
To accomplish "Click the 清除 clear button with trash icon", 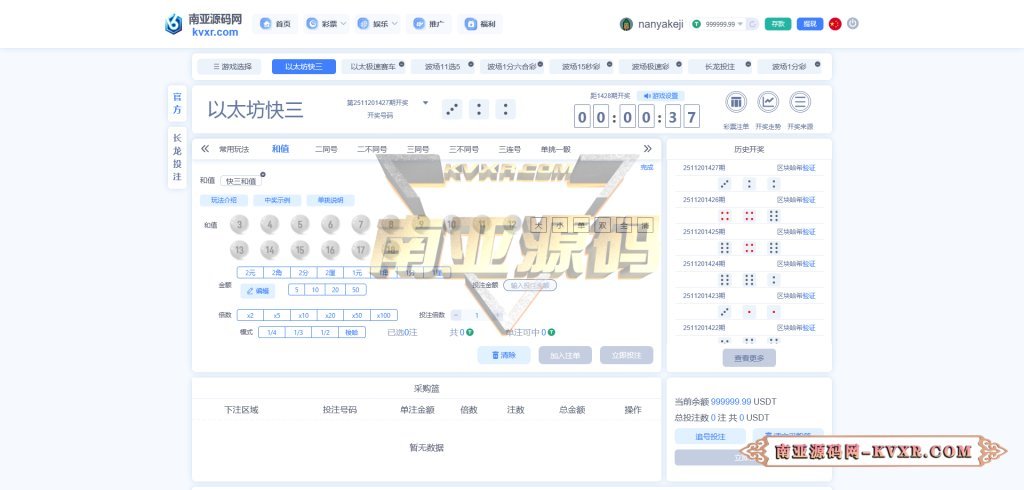I will tap(504, 355).
